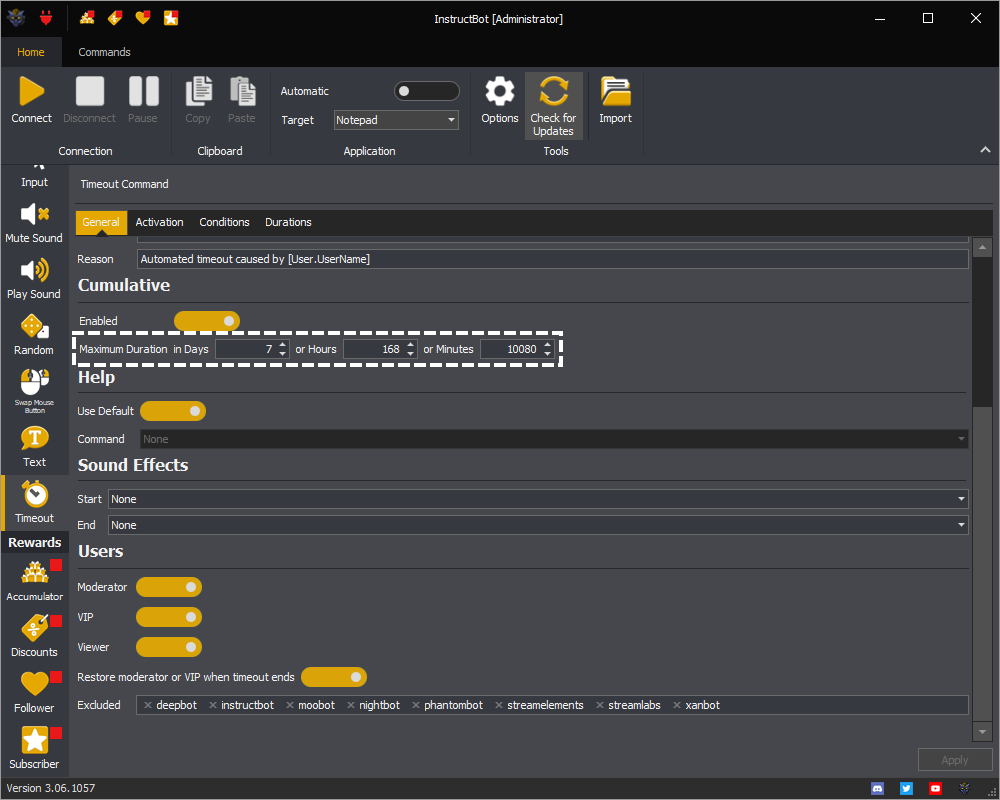Increase Maximum Duration Days value
Screen dimensions: 1000x800
pos(283,344)
